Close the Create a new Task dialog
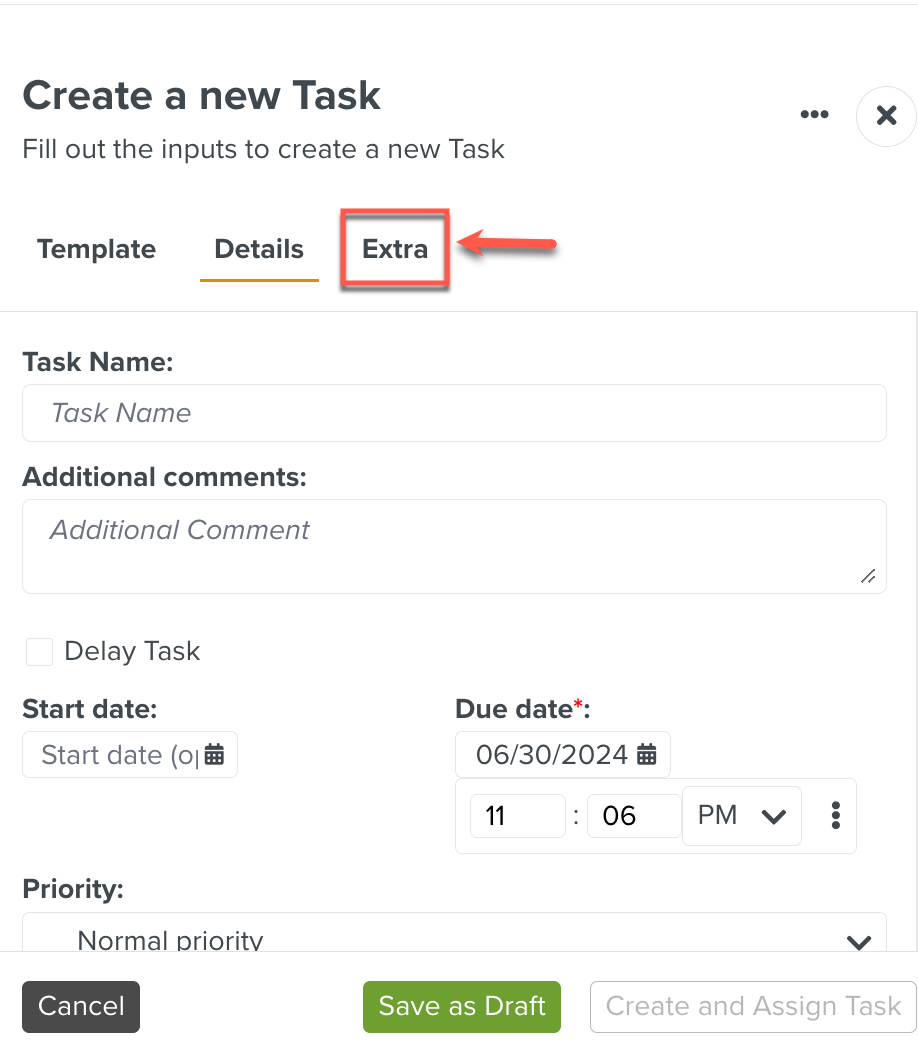918x1060 pixels. click(x=886, y=116)
